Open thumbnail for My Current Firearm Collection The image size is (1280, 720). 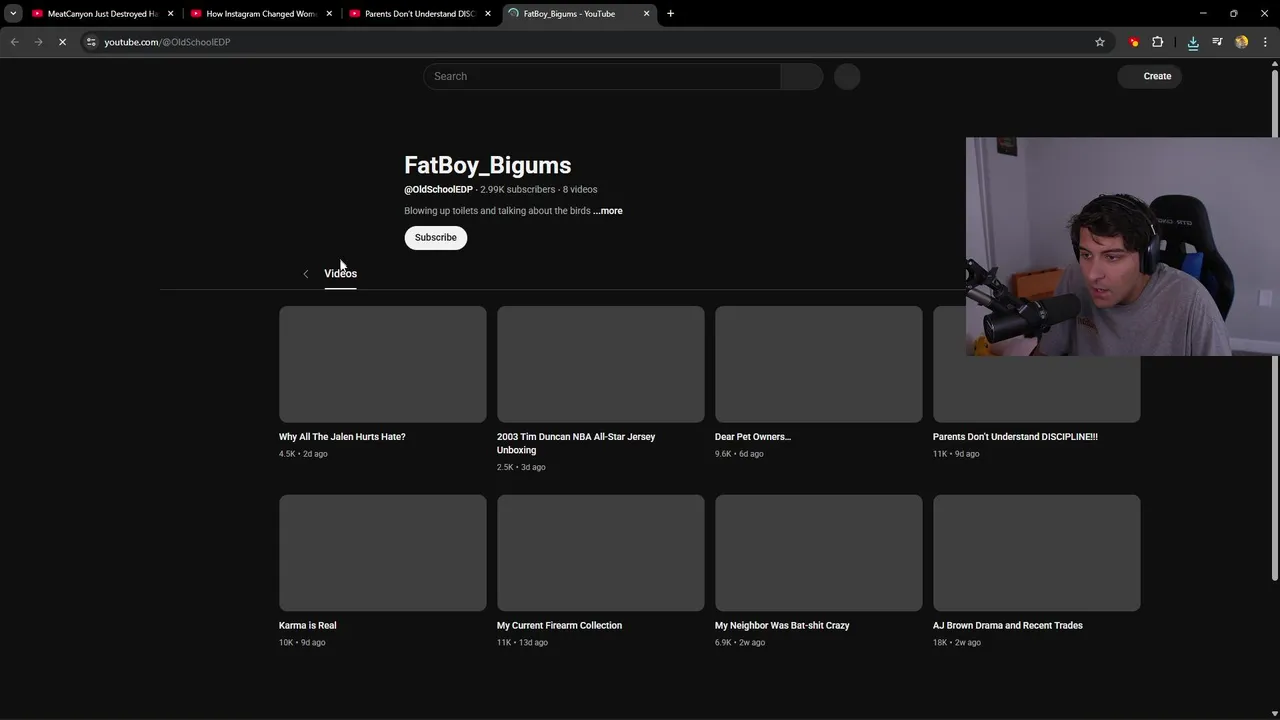(x=601, y=553)
